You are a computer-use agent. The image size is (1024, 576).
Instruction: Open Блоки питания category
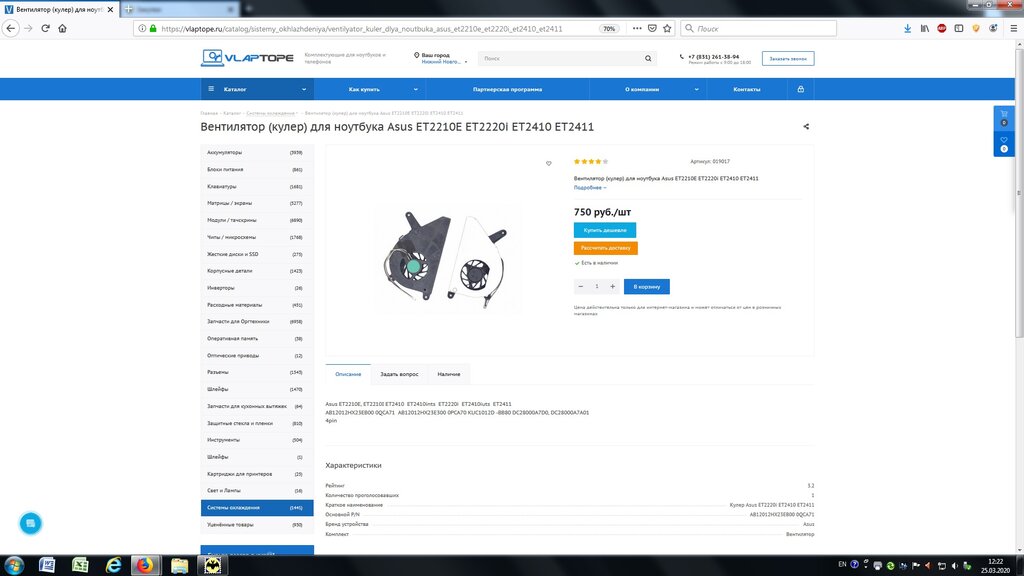pyautogui.click(x=257, y=170)
